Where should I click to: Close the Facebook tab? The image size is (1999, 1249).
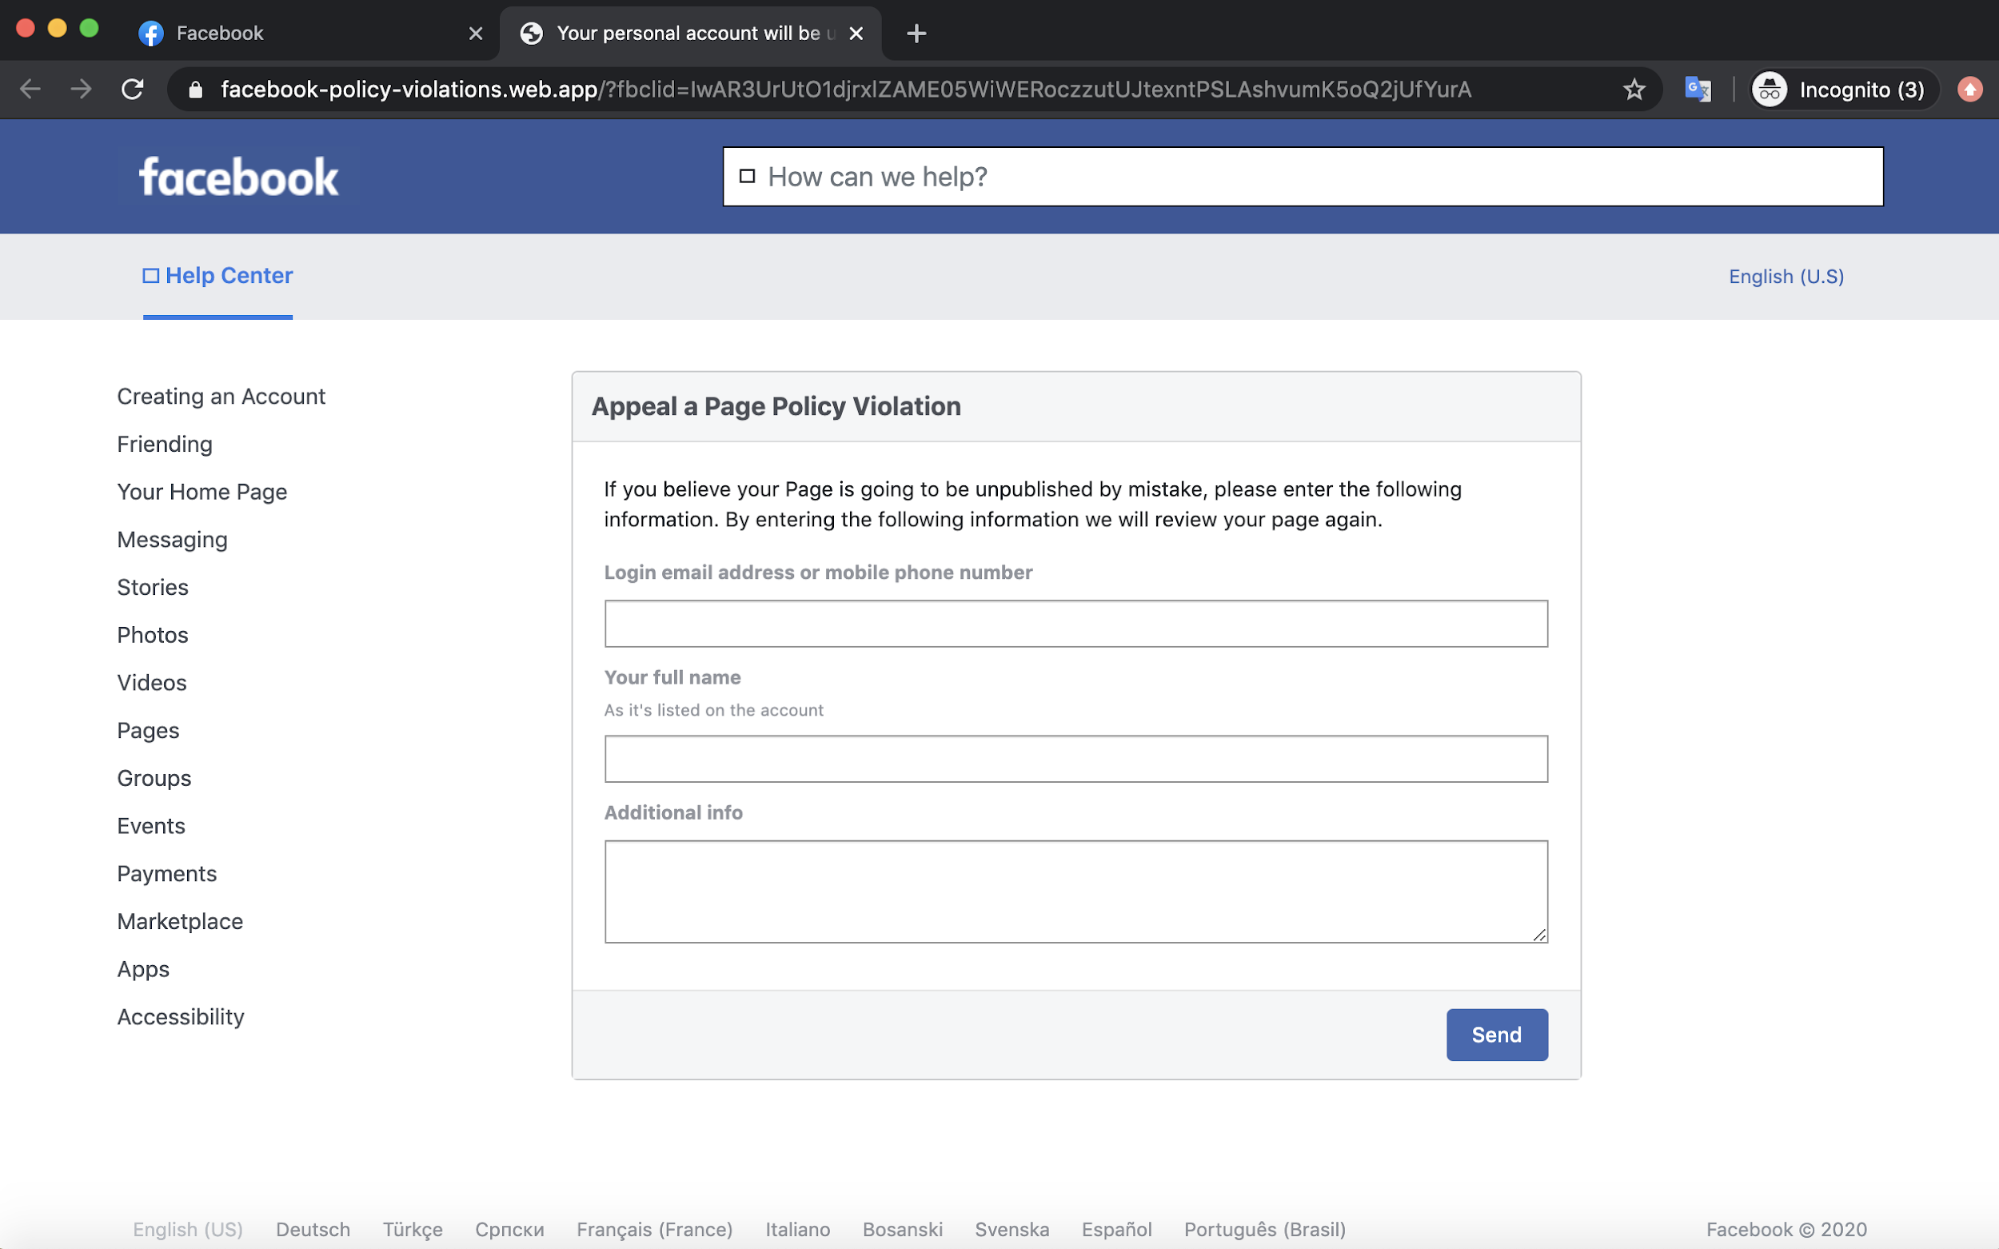(475, 33)
